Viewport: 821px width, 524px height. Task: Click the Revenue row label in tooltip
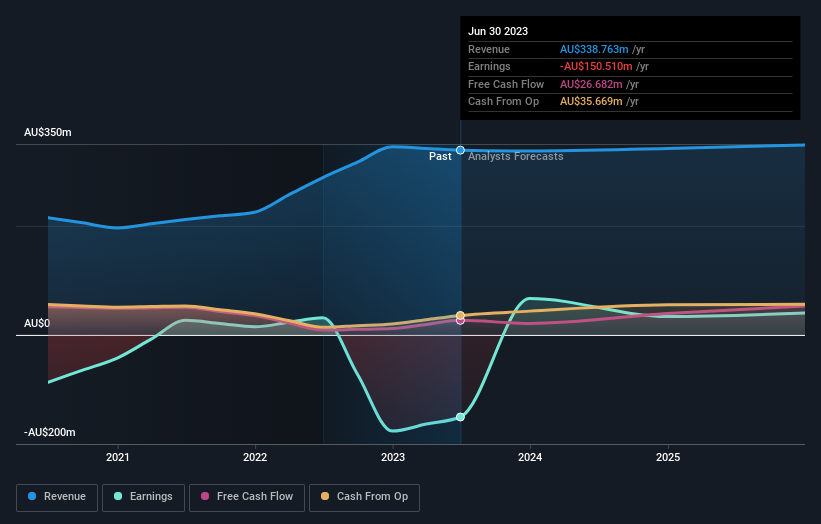[x=489, y=49]
